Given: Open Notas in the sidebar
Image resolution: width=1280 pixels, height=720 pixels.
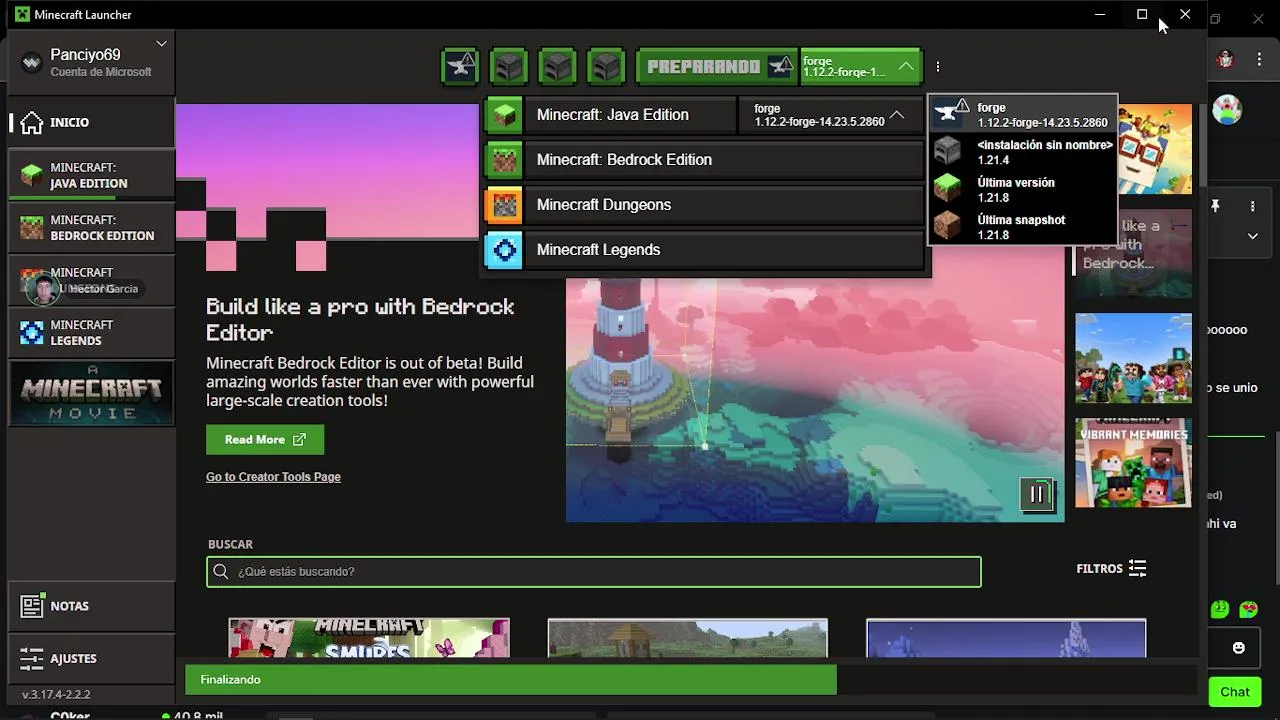Looking at the screenshot, I should pos(91,606).
